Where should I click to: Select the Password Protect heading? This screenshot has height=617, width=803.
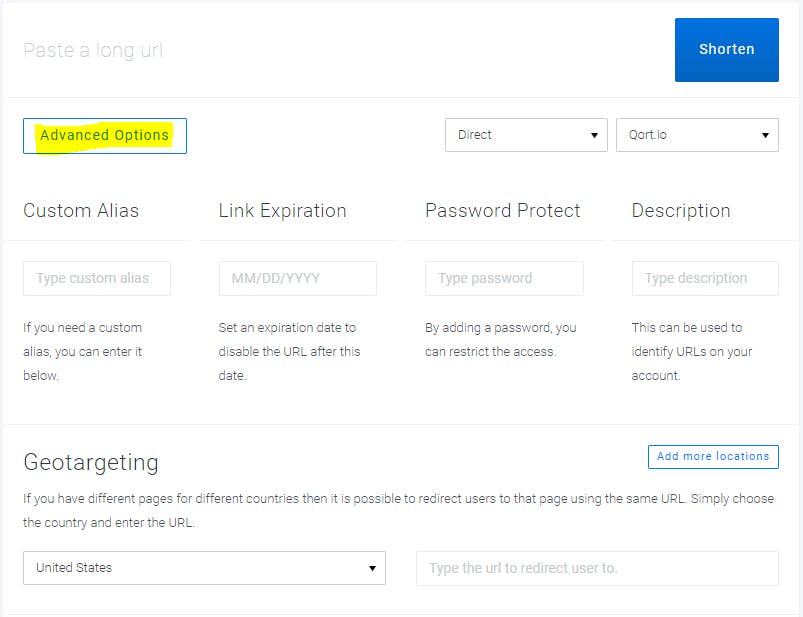click(x=502, y=211)
